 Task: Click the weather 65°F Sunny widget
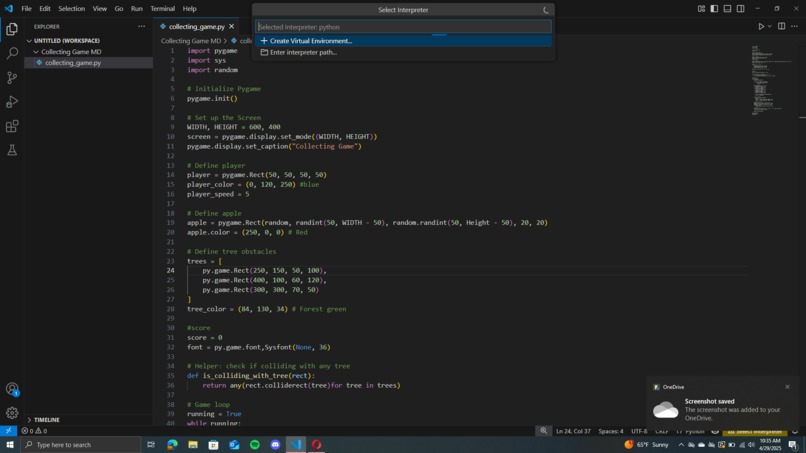coord(647,445)
